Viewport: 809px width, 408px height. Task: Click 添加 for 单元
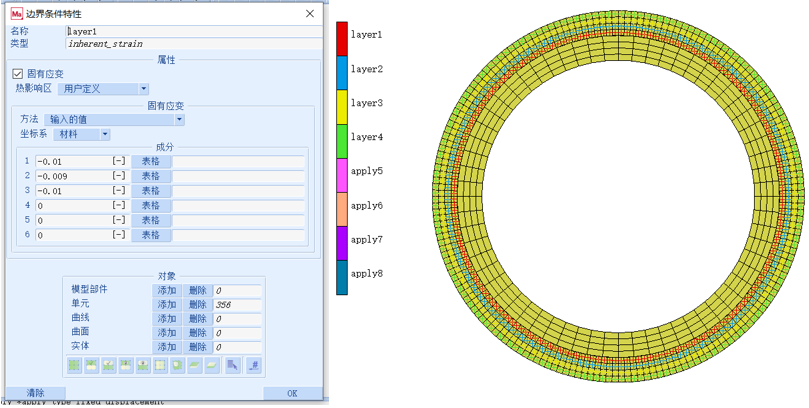point(167,304)
